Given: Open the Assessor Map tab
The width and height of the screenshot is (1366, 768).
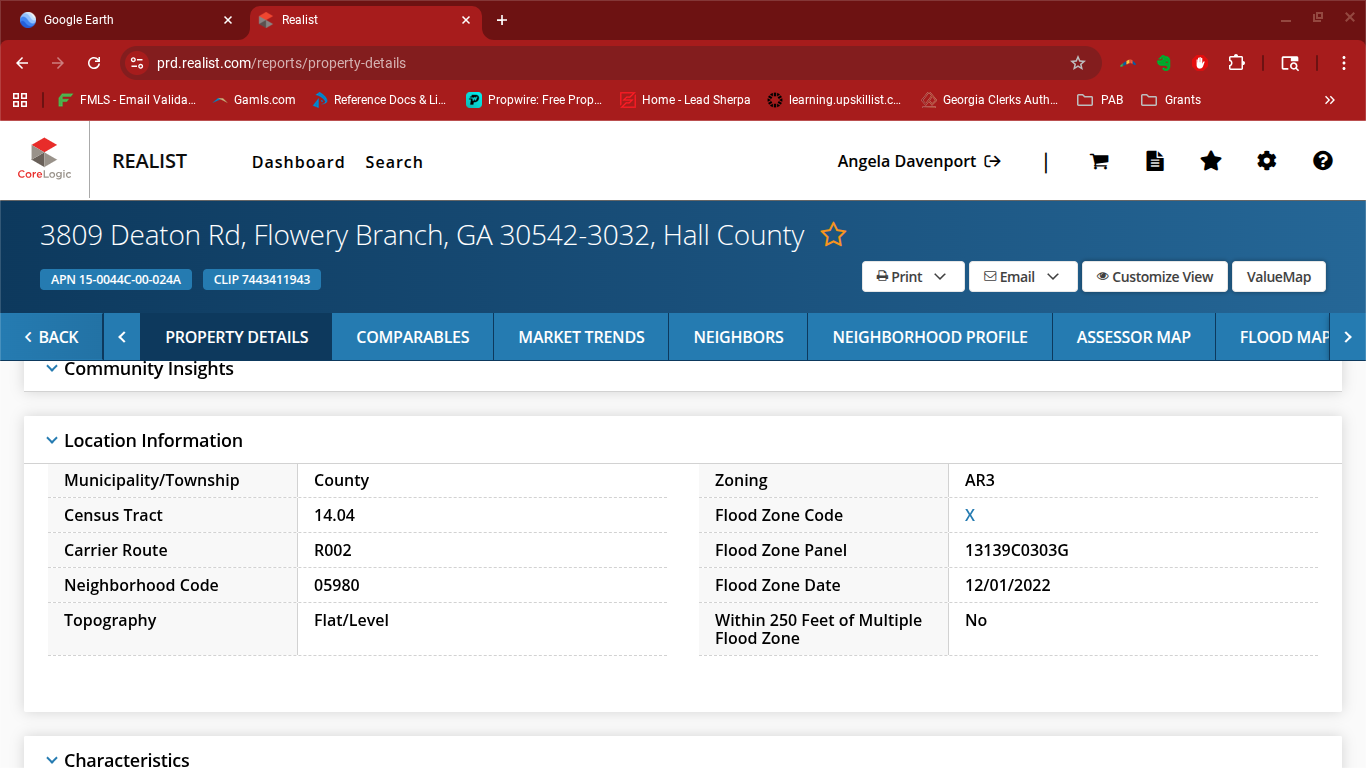Looking at the screenshot, I should (x=1134, y=337).
